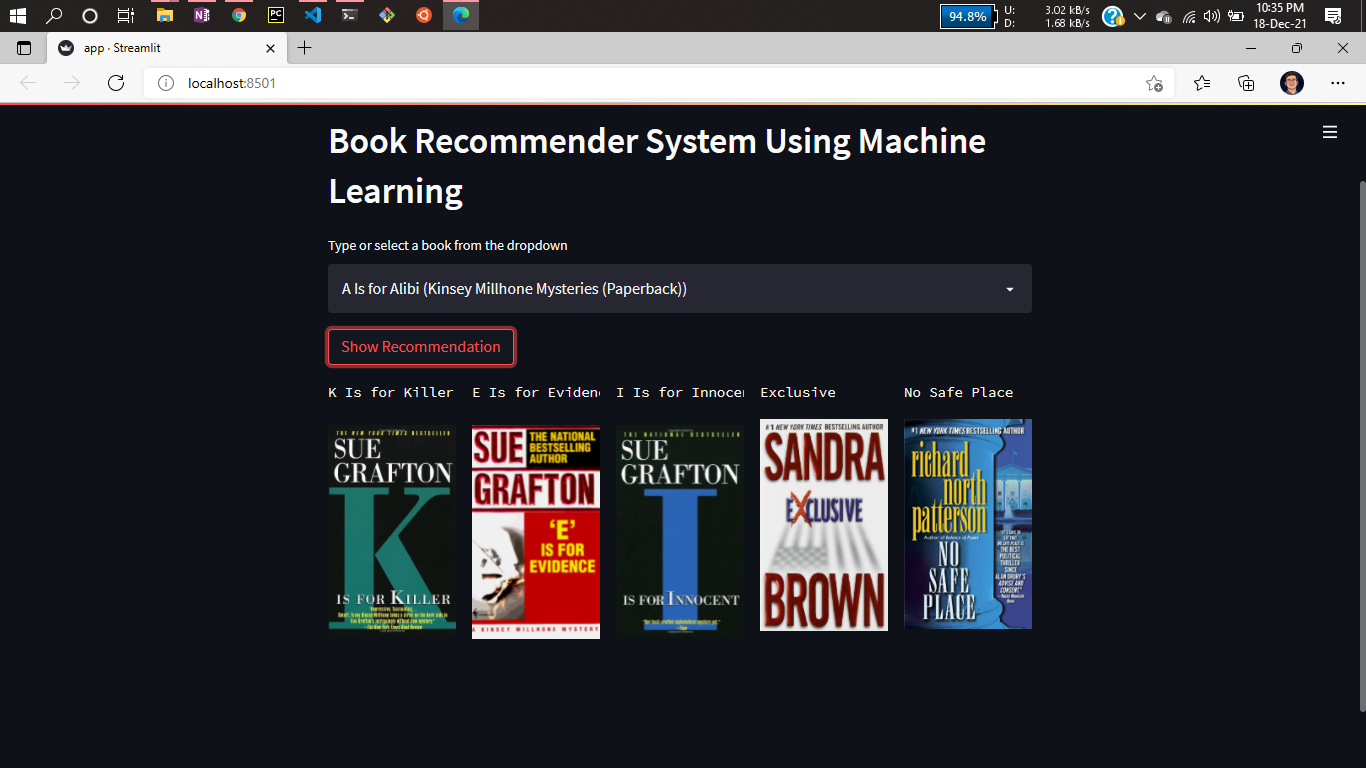This screenshot has width=1366, height=768.
Task: Click I Is for Innocent cover
Action: tap(680, 531)
